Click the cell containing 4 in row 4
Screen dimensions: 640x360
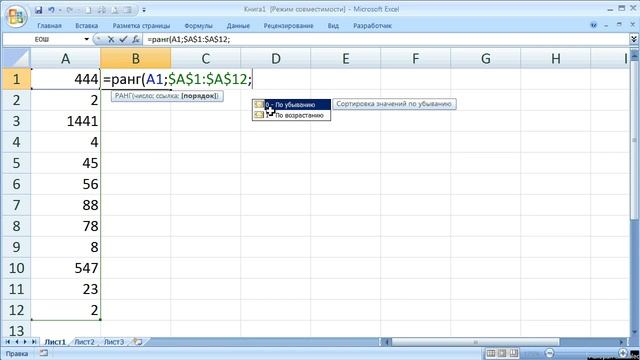[65, 142]
